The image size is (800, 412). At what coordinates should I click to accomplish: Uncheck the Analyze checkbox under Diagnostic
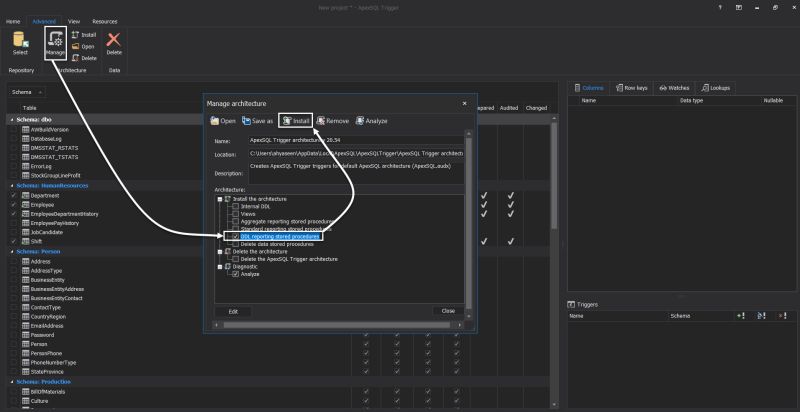pyautogui.click(x=235, y=274)
